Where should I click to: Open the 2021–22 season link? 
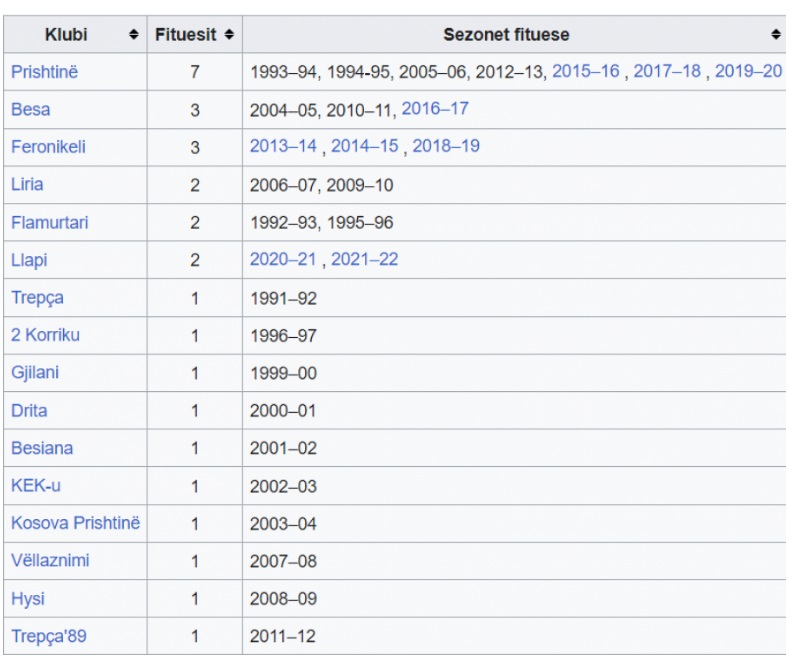(364, 260)
